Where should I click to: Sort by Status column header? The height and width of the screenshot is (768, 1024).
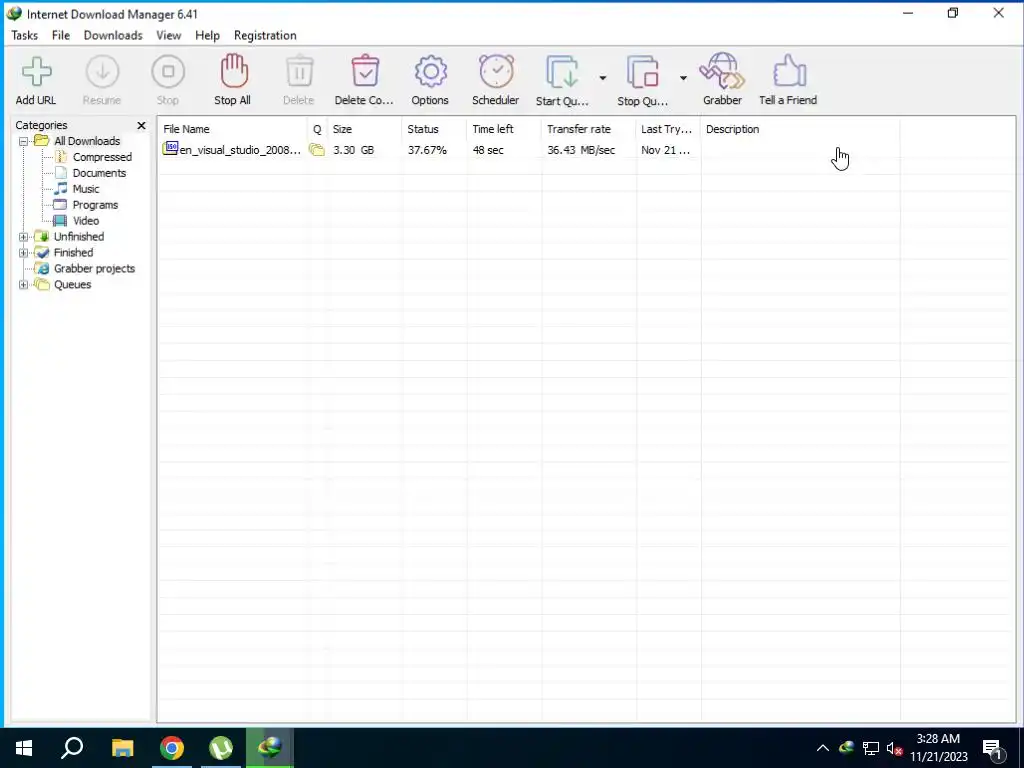point(434,129)
